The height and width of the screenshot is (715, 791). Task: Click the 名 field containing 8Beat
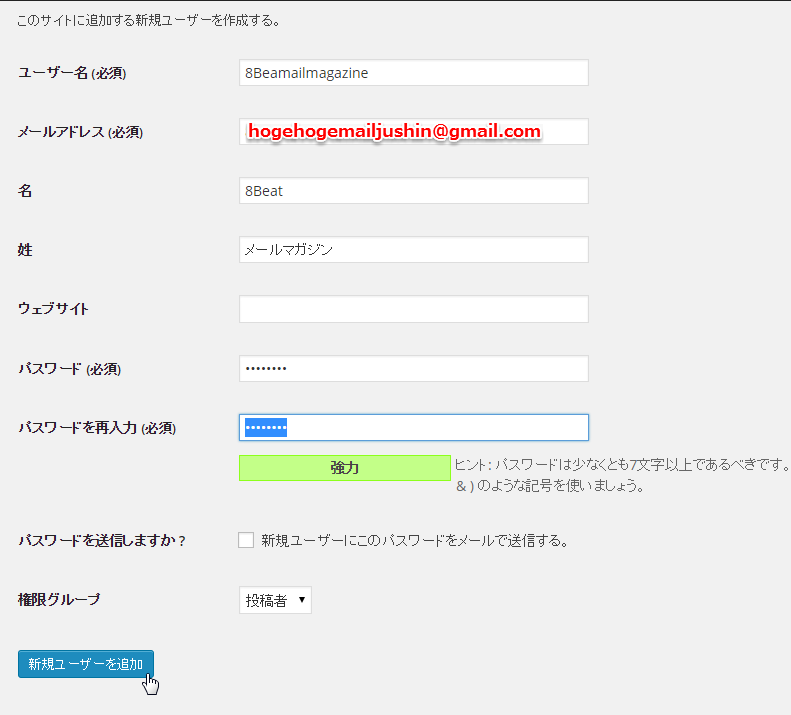coord(413,191)
